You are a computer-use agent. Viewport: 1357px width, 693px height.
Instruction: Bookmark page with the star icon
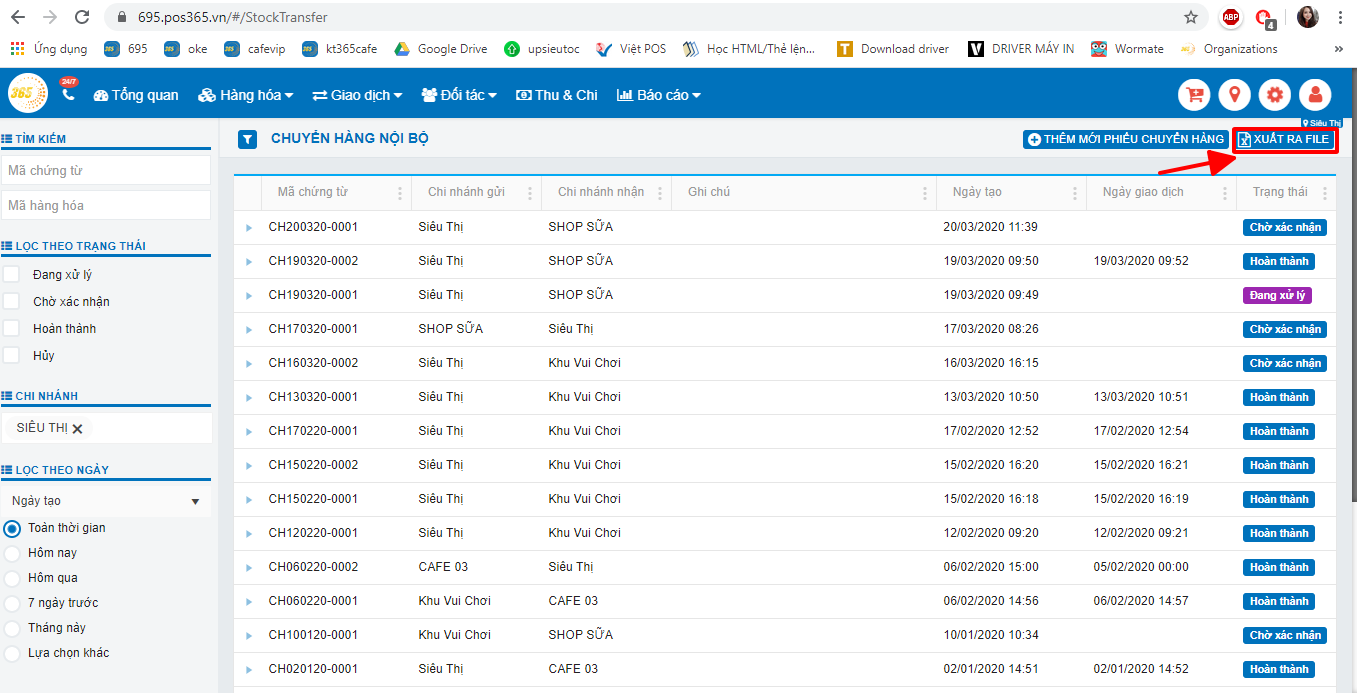coord(1191,17)
